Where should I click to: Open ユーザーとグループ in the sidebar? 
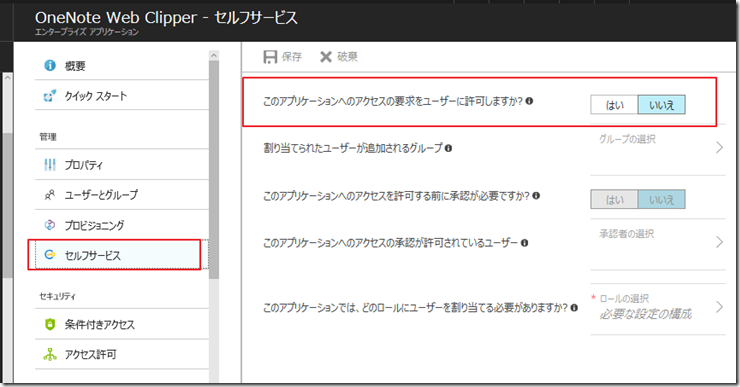(122, 194)
